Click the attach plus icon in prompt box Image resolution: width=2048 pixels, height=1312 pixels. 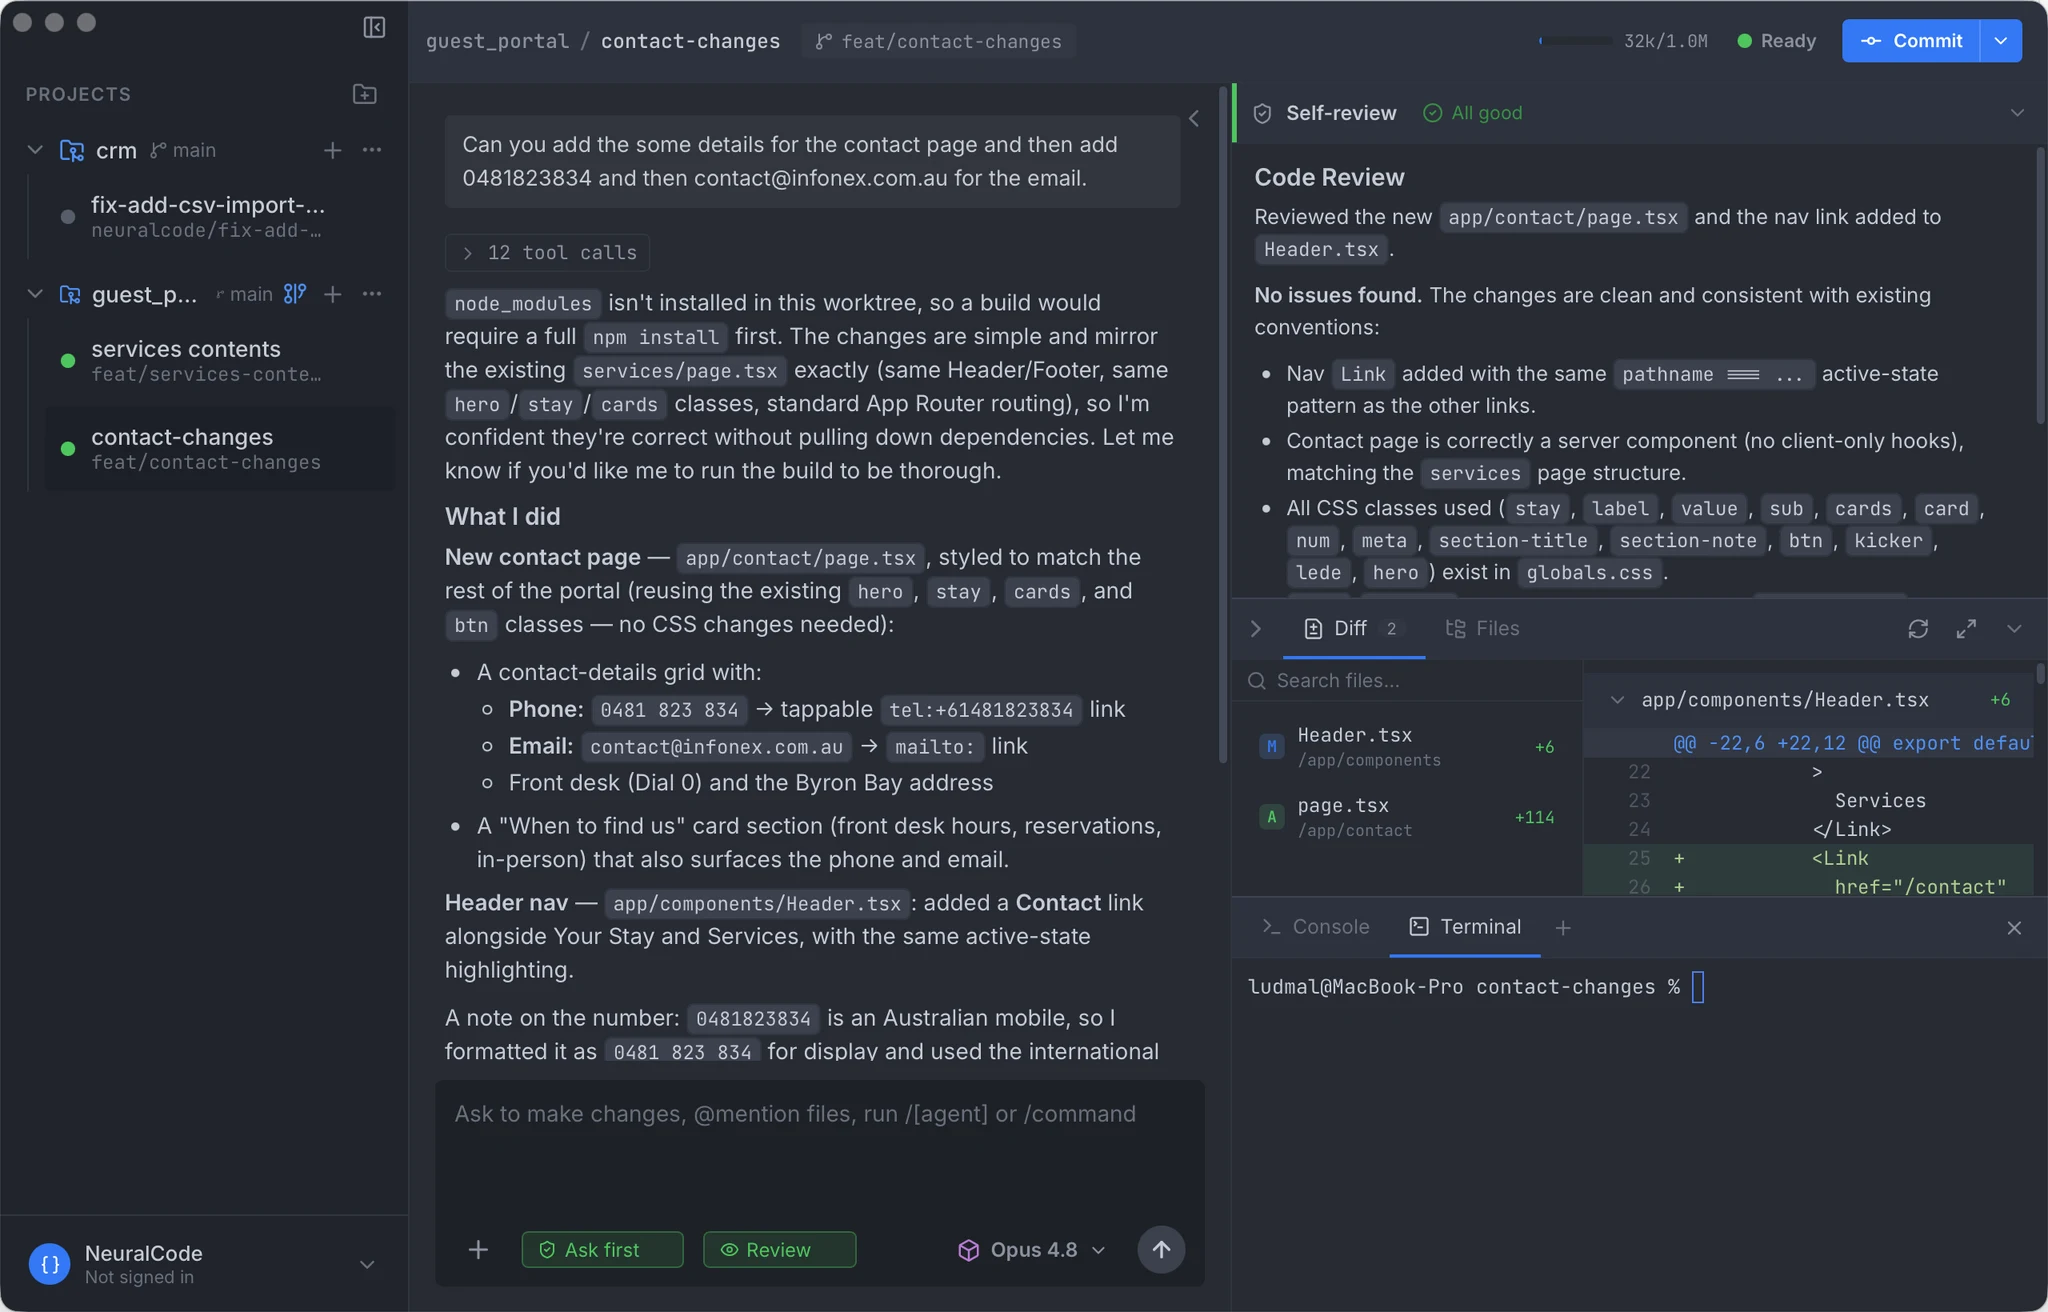478,1249
